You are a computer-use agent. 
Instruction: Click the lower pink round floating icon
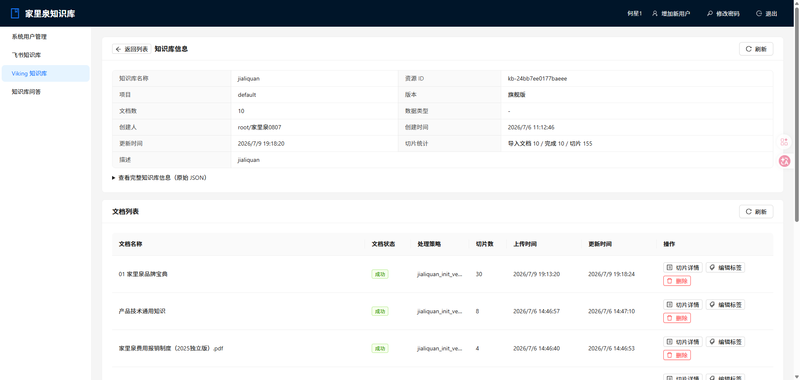pyautogui.click(x=784, y=161)
